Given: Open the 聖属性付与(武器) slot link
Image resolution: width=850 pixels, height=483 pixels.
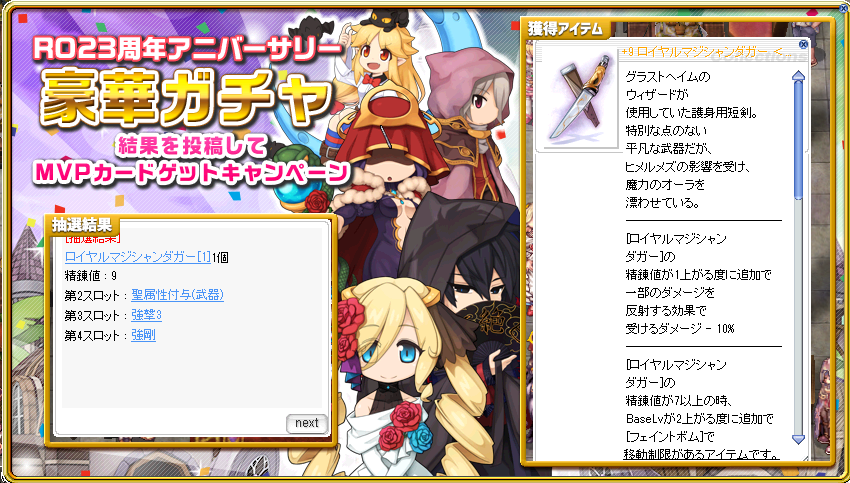Looking at the screenshot, I should point(177,295).
